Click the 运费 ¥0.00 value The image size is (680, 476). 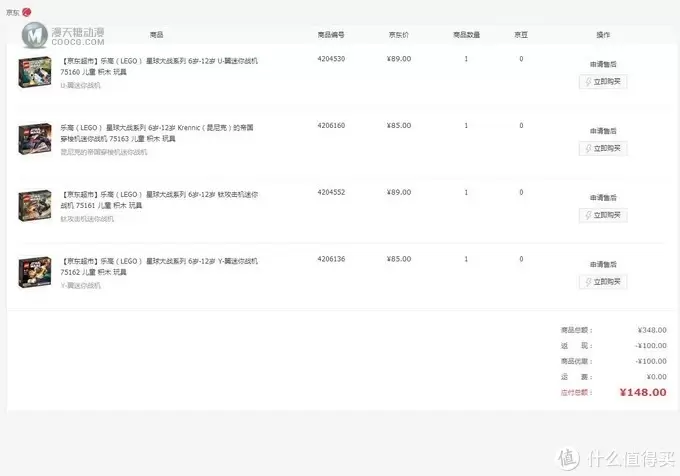[x=657, y=377]
